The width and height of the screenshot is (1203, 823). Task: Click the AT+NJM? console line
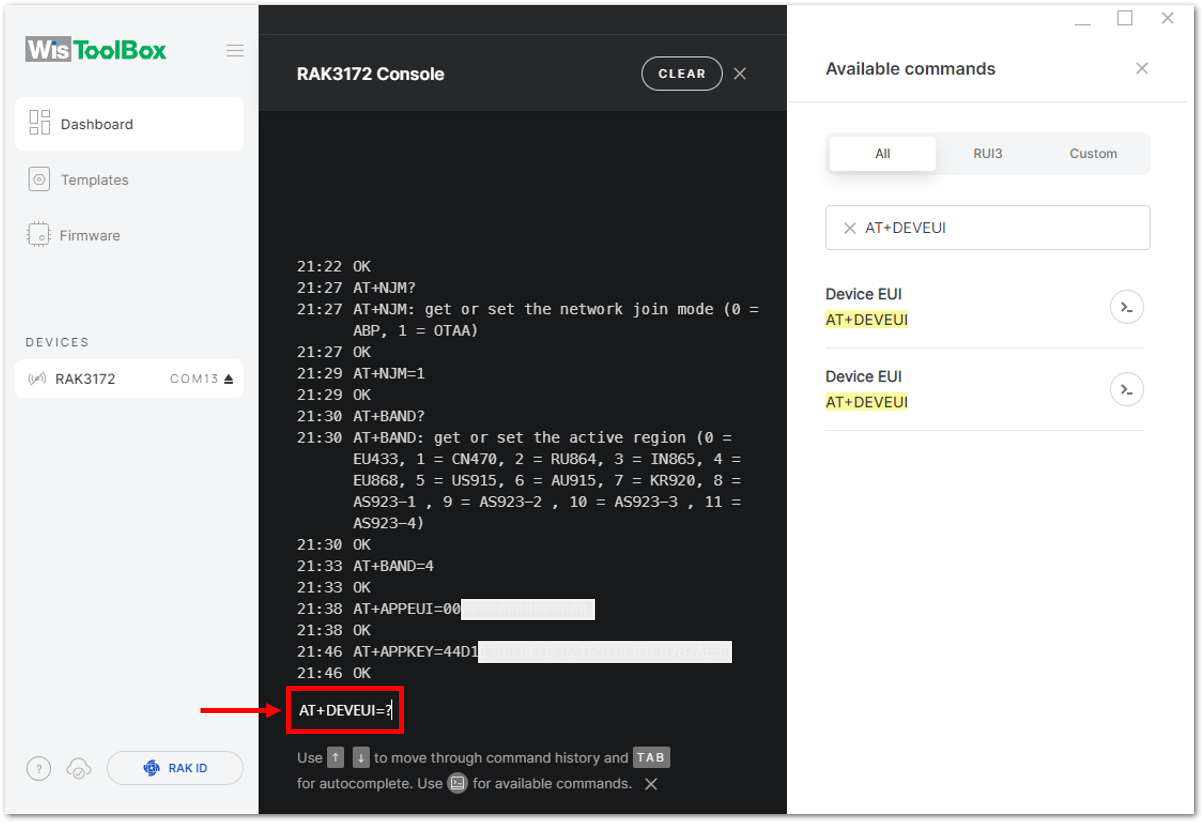[357, 288]
